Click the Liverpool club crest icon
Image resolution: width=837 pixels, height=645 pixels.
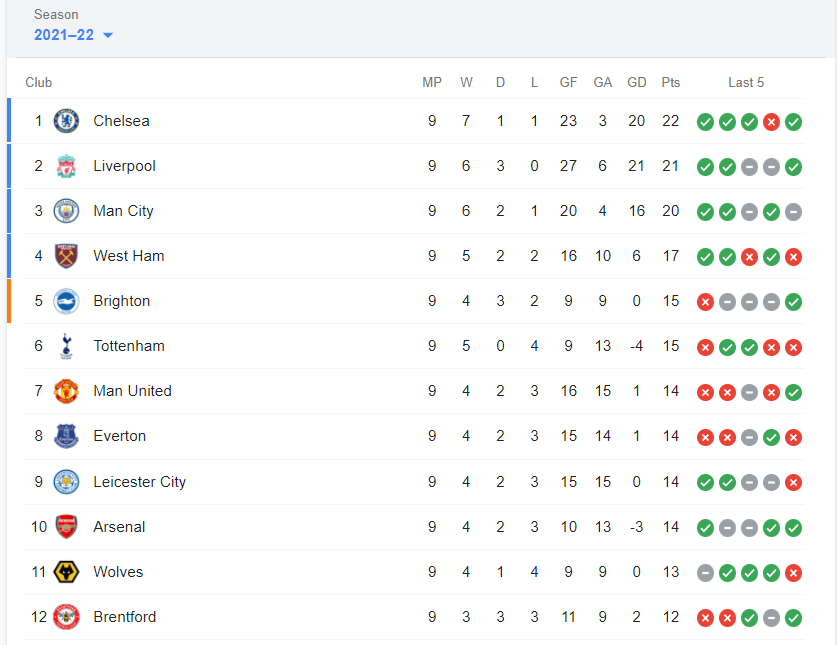tap(66, 166)
